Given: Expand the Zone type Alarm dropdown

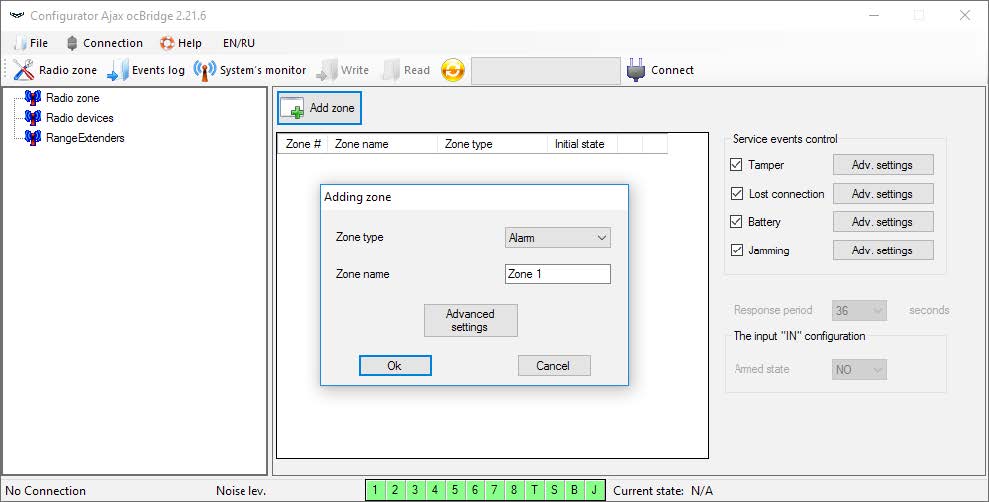Looking at the screenshot, I should click(x=558, y=238).
